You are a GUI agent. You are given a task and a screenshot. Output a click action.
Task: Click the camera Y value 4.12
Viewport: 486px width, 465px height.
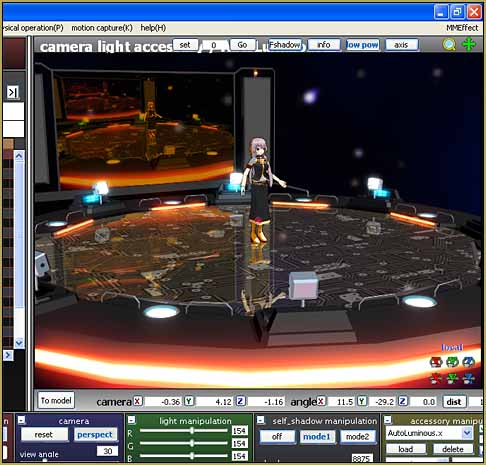tap(214, 402)
